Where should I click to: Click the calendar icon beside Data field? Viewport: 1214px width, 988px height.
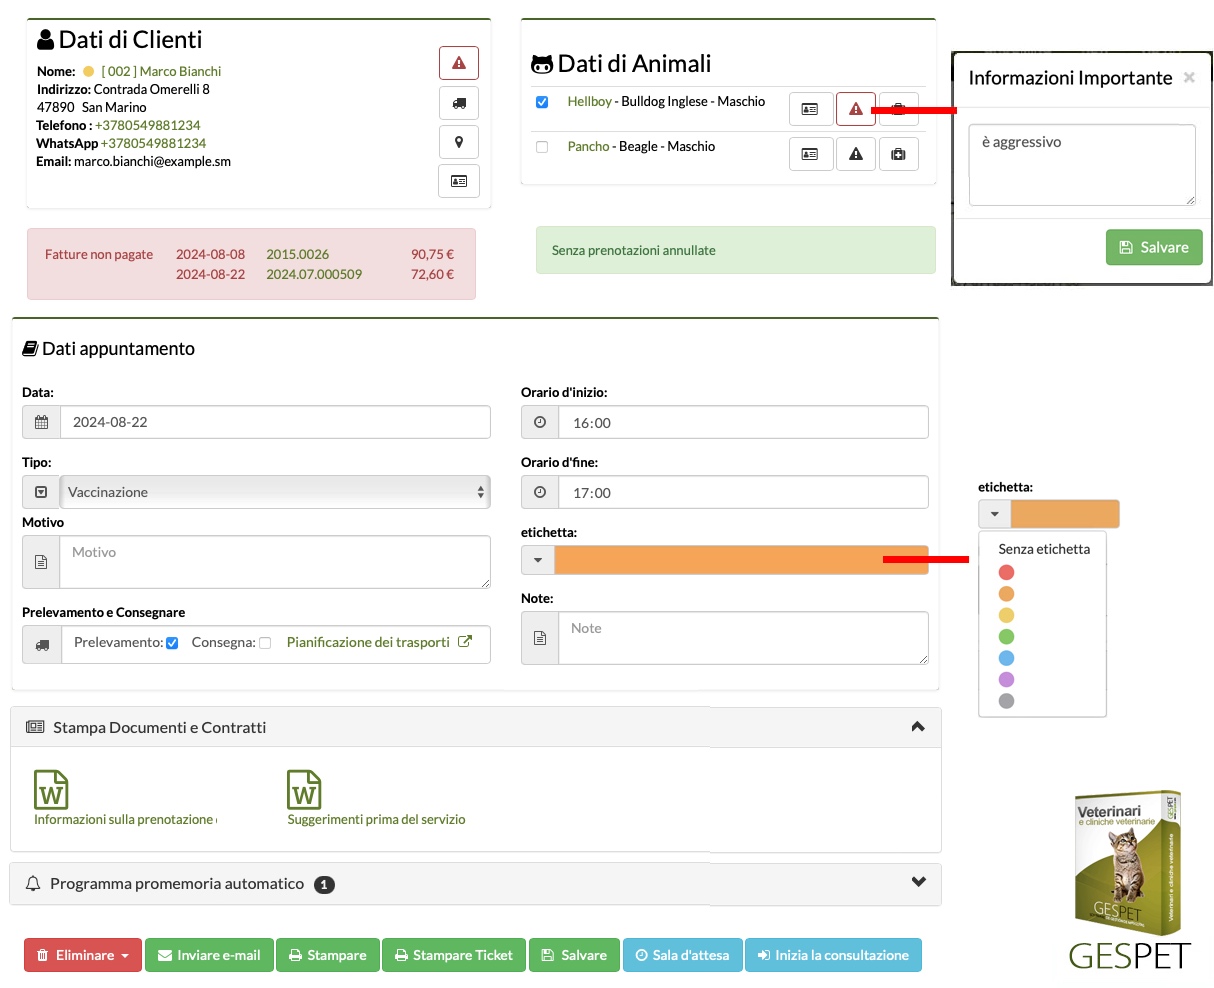(41, 422)
